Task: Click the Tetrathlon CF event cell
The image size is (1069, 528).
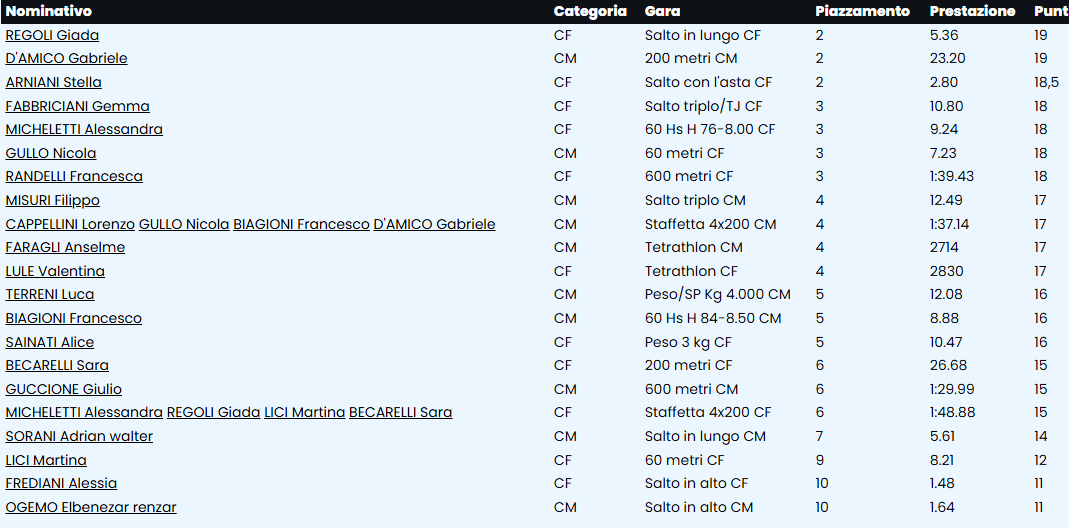Action: tap(691, 271)
